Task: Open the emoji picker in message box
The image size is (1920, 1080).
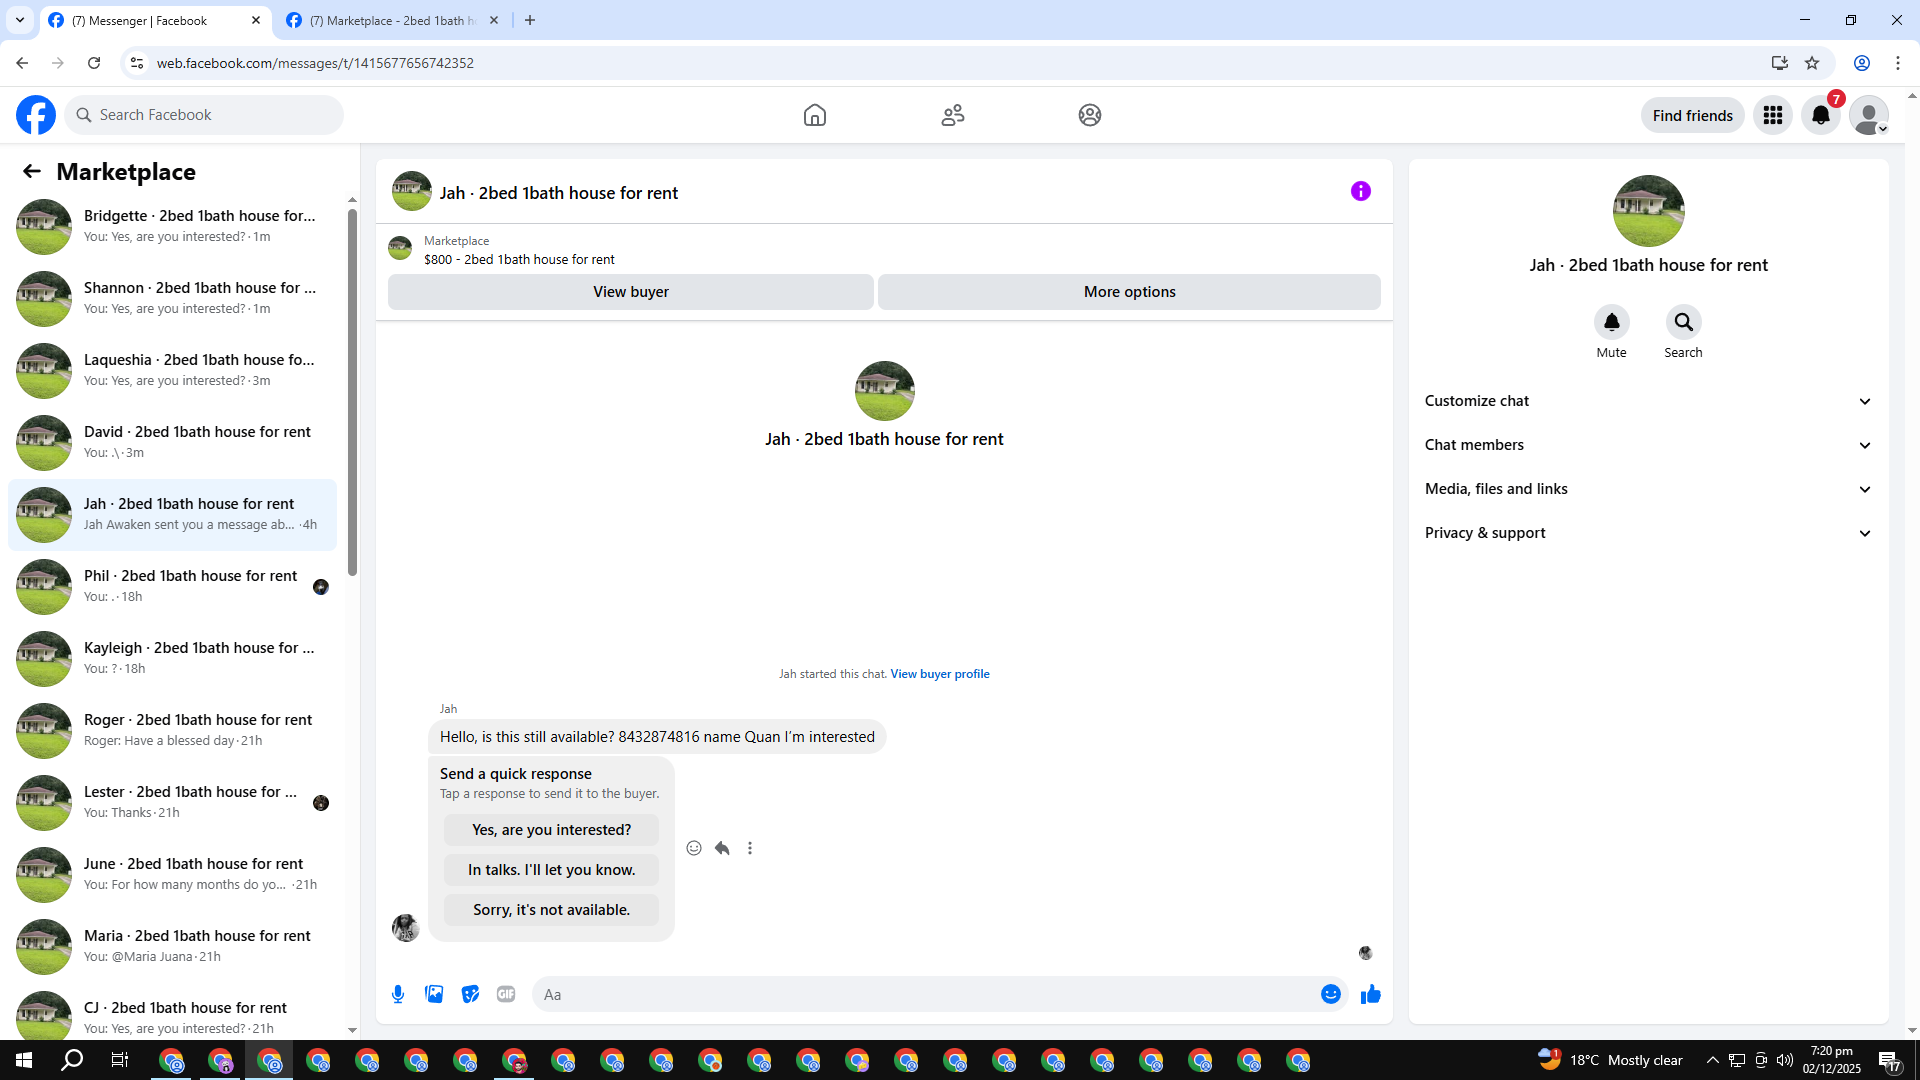Action: point(1330,994)
